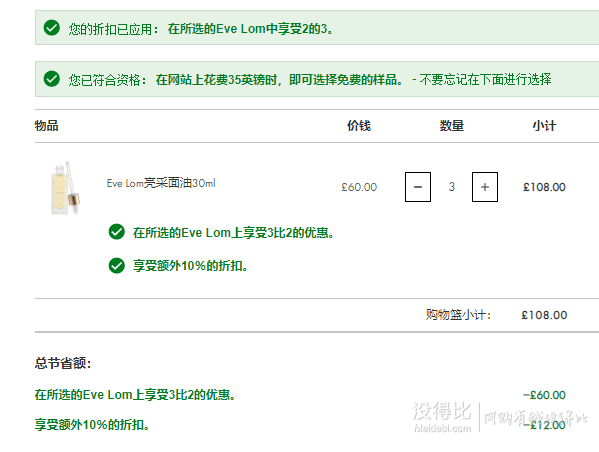Click the 数量 column header
The height and width of the screenshot is (452, 599).
(452, 125)
